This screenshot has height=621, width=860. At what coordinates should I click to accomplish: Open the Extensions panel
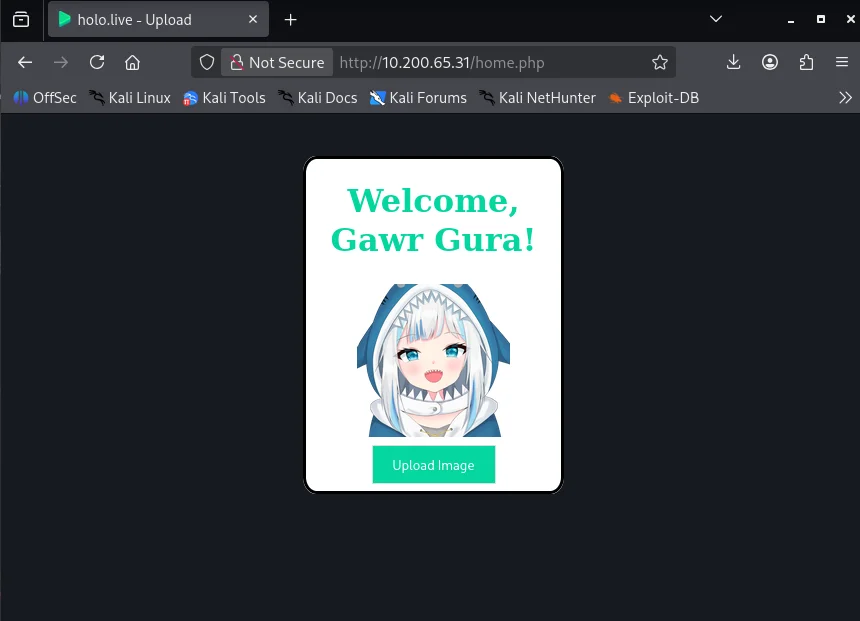pyautogui.click(x=806, y=62)
